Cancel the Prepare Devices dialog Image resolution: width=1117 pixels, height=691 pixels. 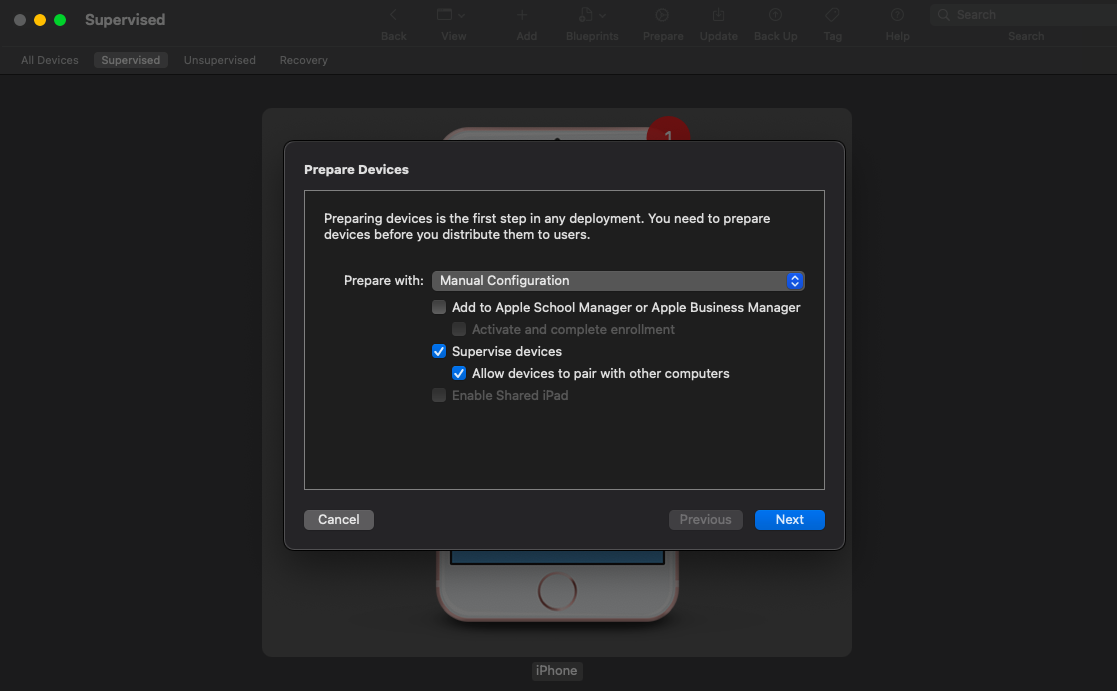pyautogui.click(x=338, y=519)
